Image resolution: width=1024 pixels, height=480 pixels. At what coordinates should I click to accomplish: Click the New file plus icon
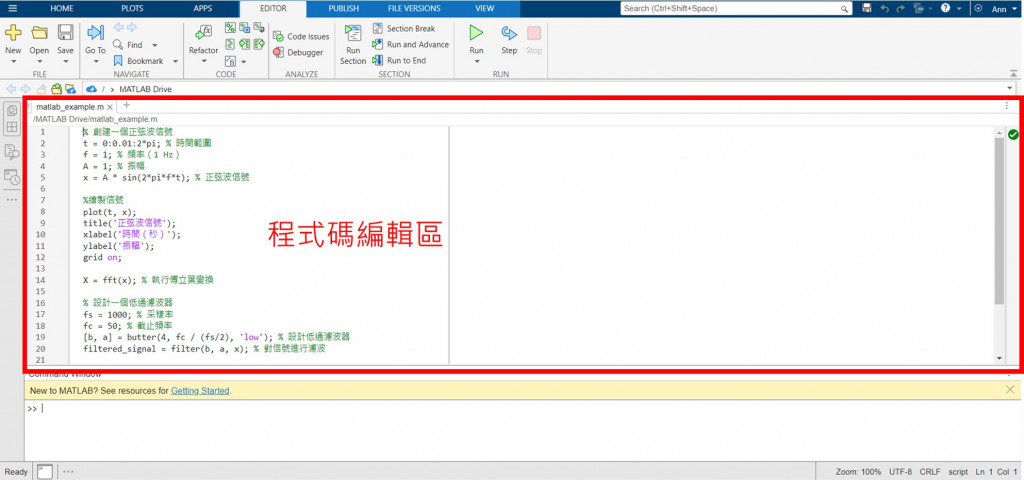[13, 33]
